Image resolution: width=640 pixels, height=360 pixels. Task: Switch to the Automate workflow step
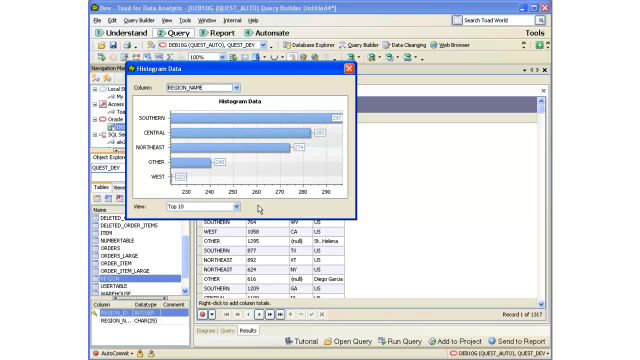coord(267,33)
